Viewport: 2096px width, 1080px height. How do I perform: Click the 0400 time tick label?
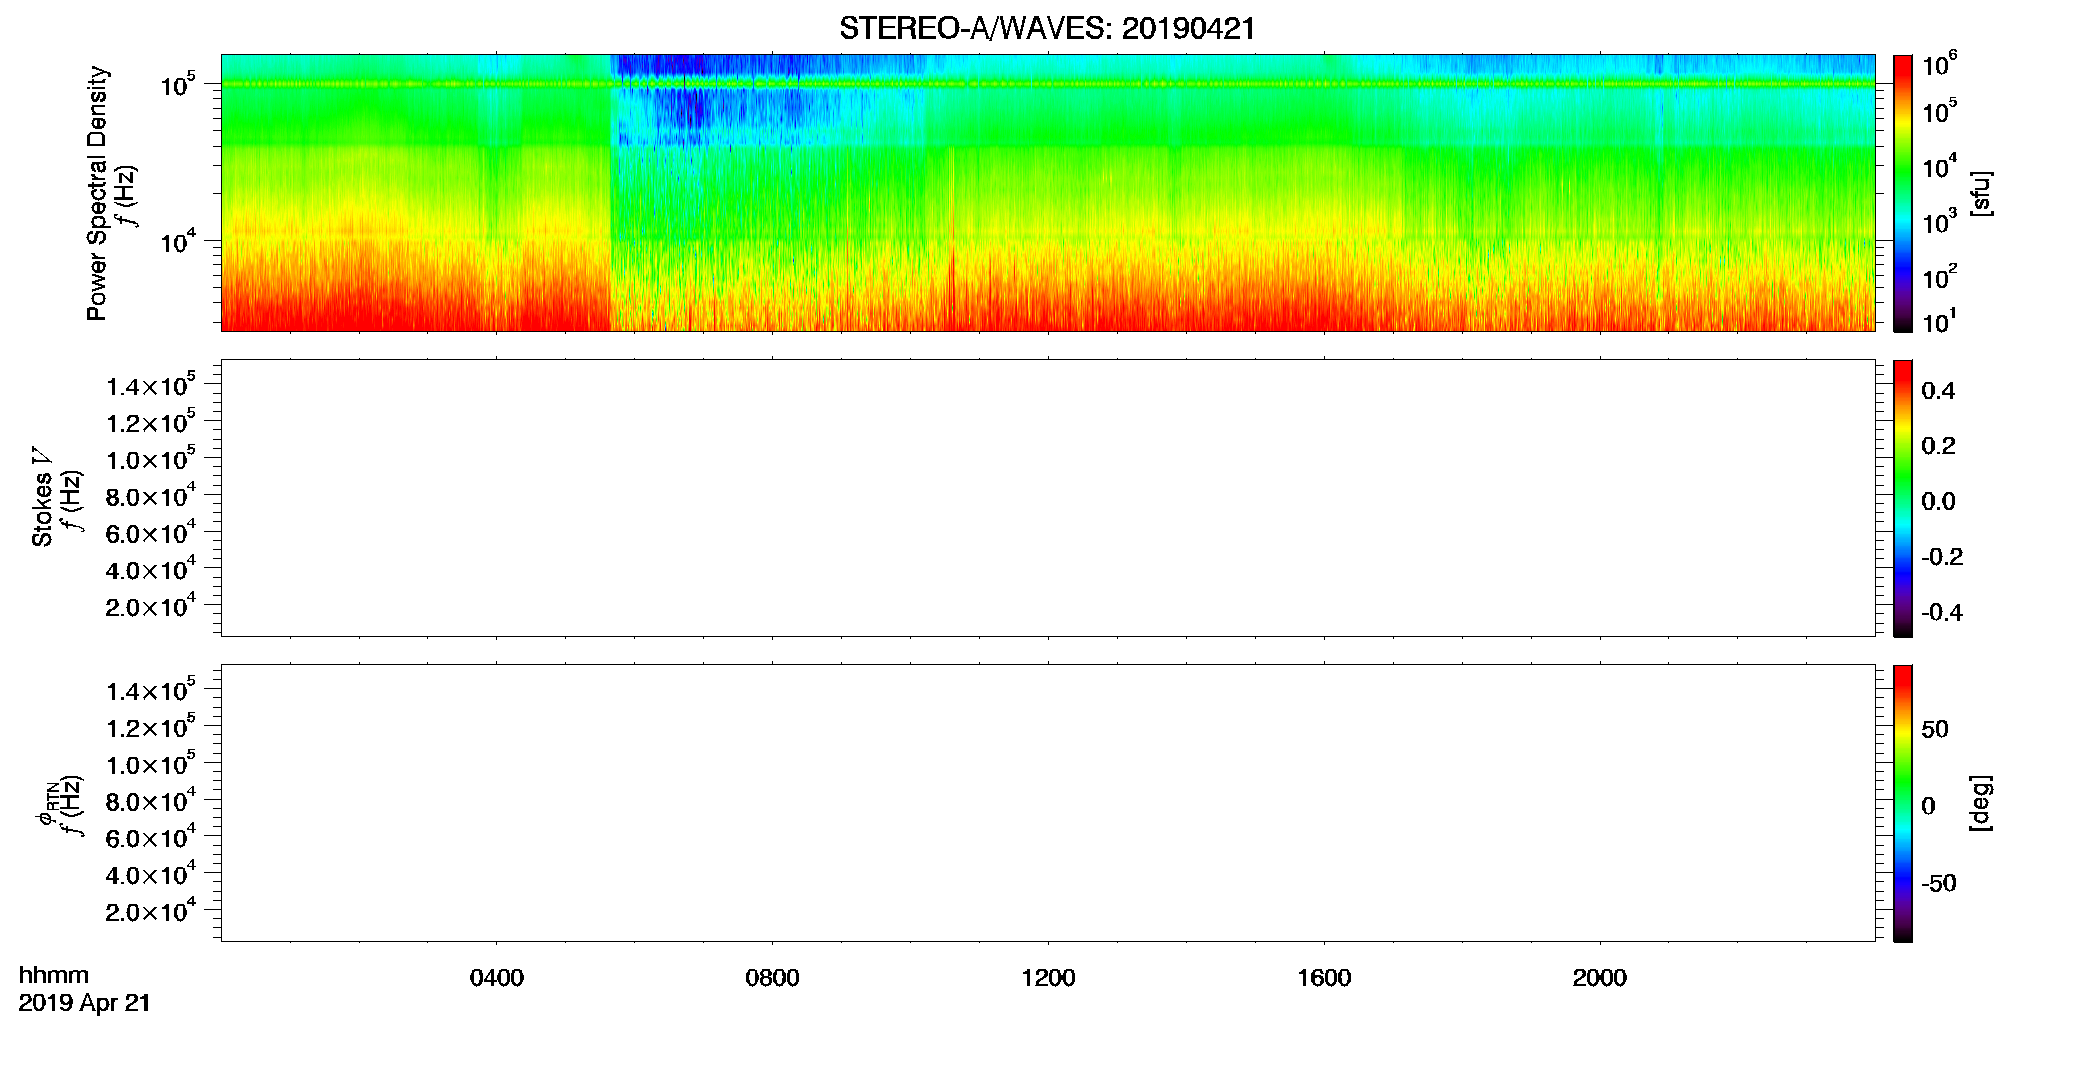(x=497, y=978)
